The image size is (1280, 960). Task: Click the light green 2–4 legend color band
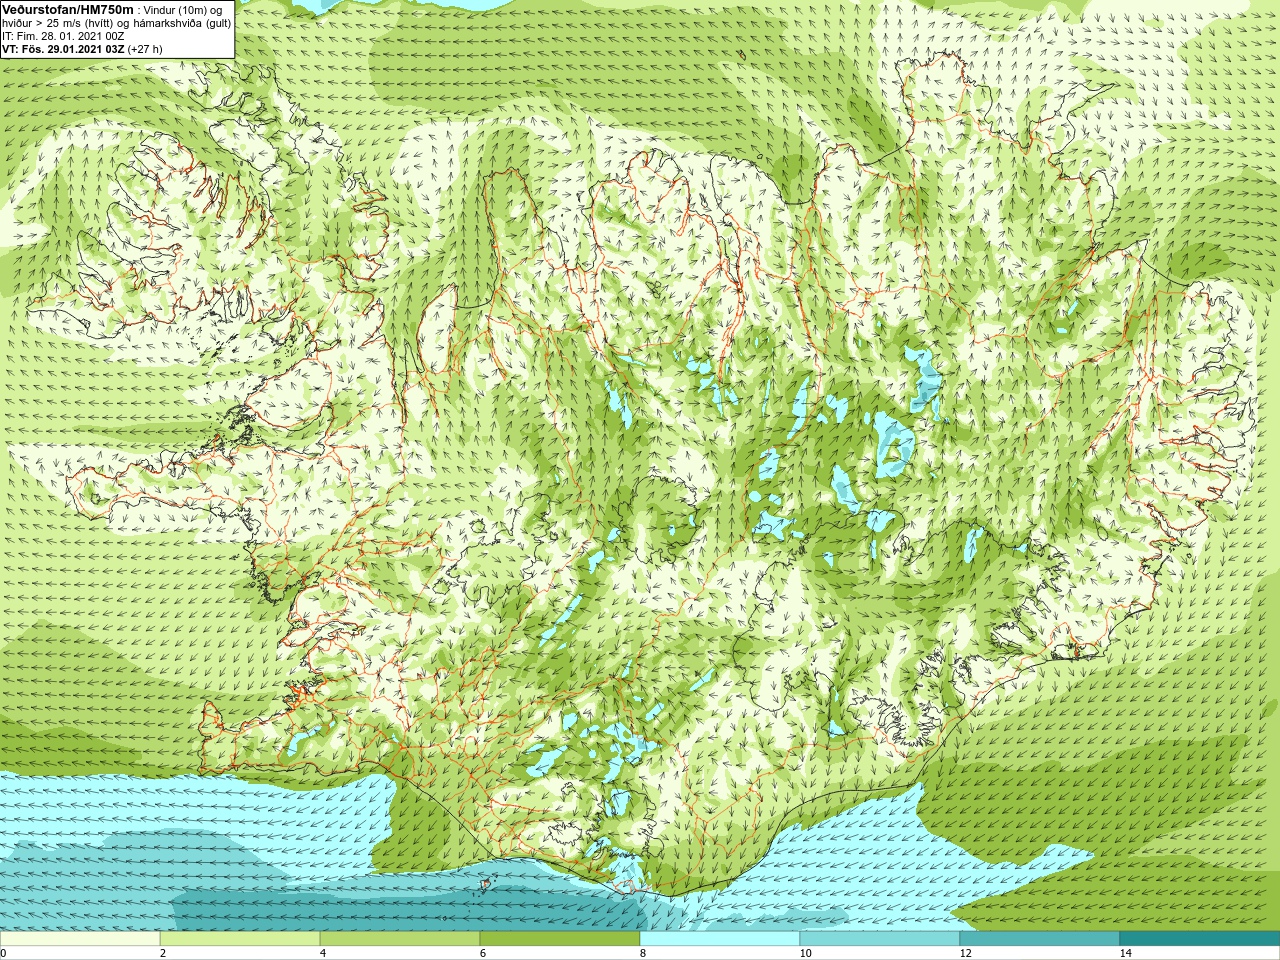pos(240,939)
